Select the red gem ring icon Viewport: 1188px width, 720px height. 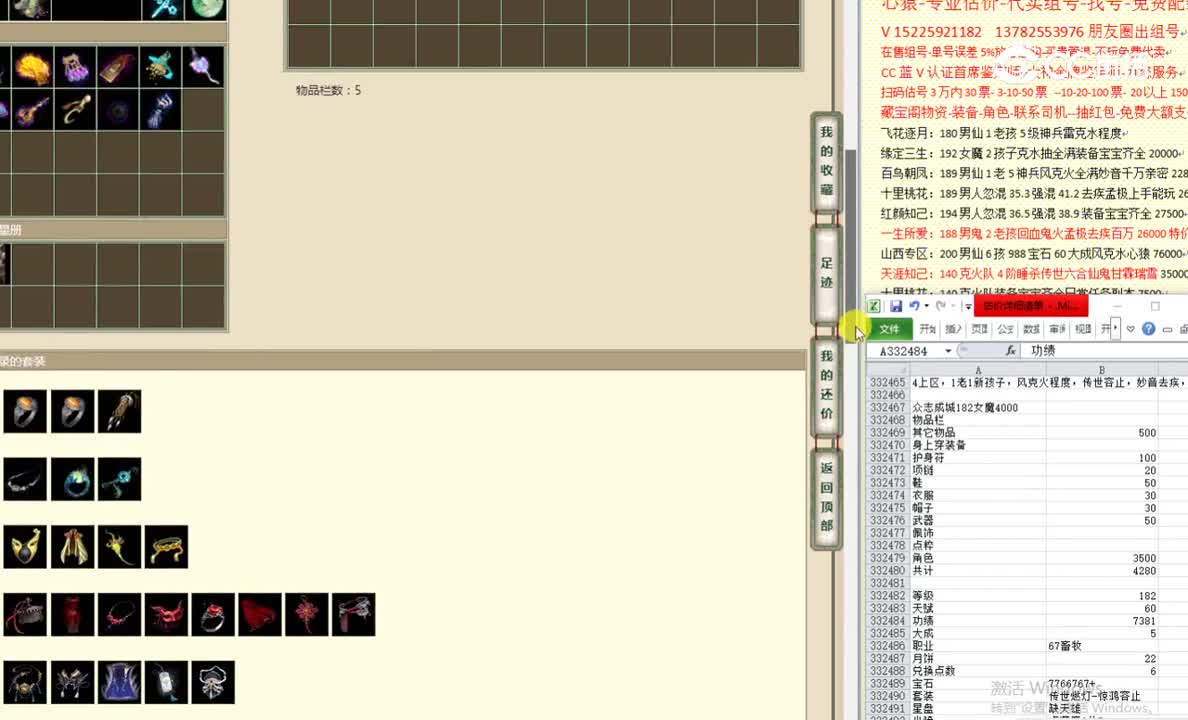click(x=214, y=615)
